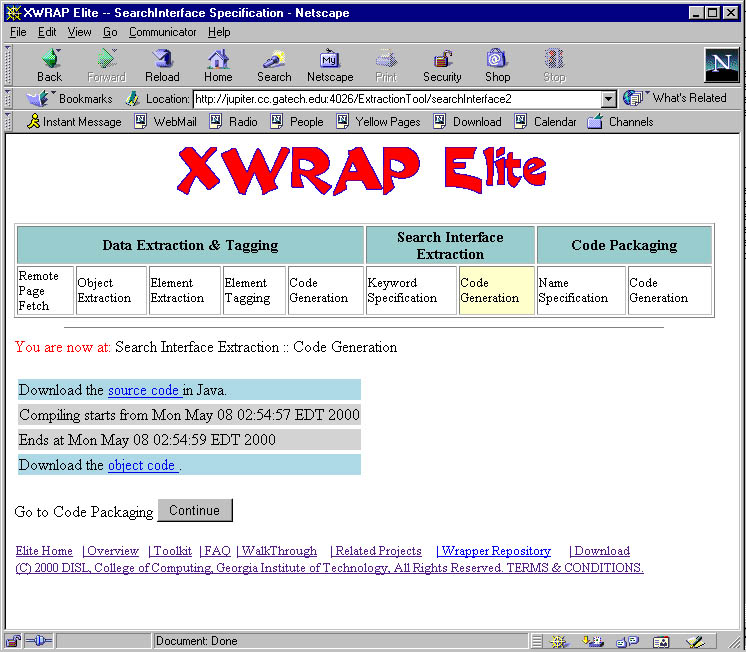Click the object code link

pyautogui.click(x=142, y=465)
